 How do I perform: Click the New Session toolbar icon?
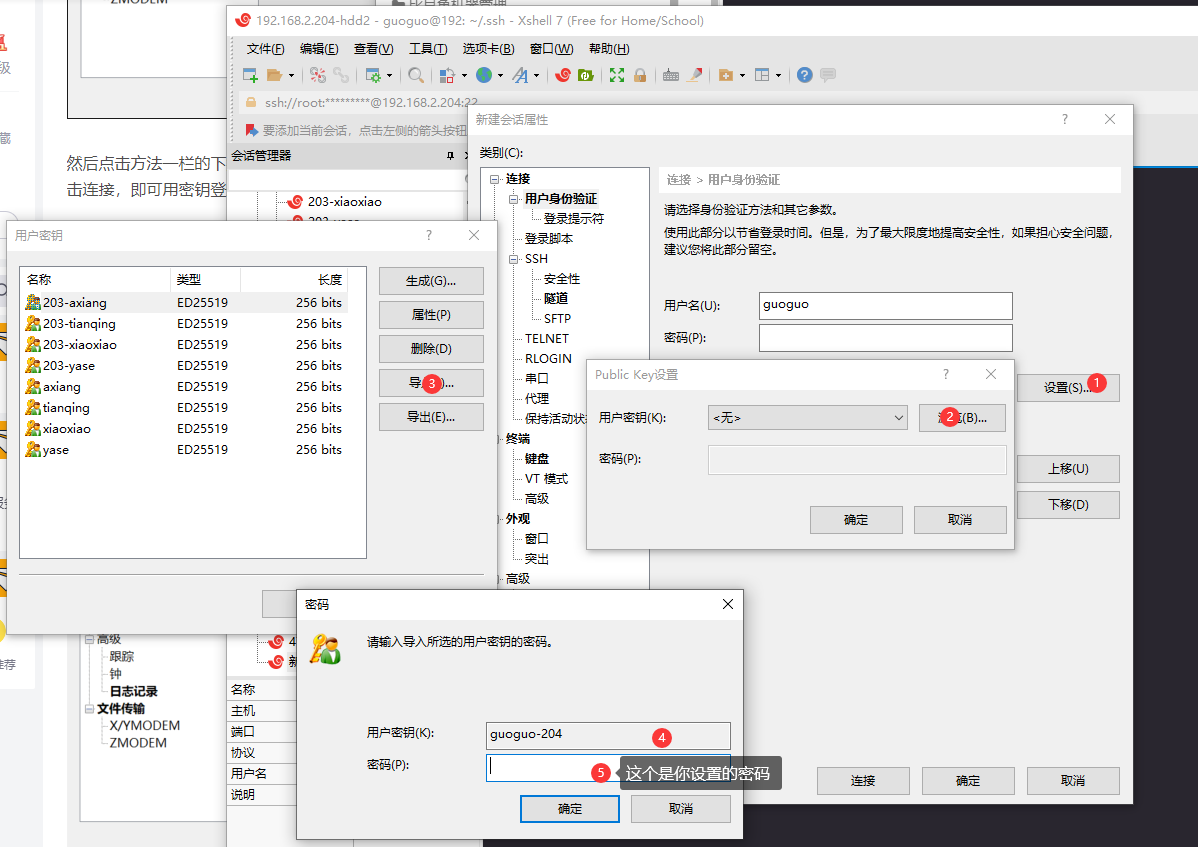point(250,75)
